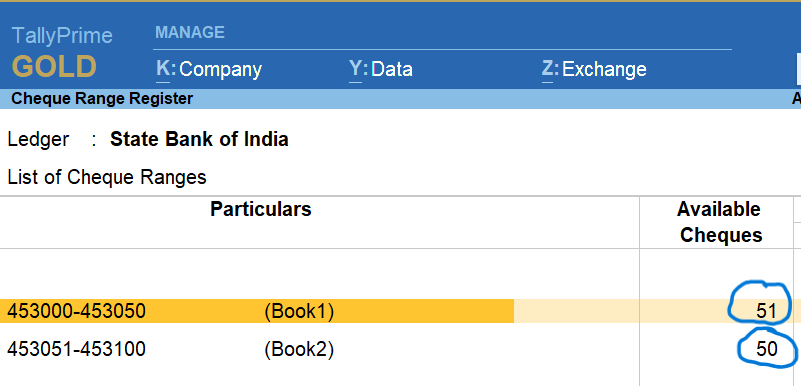The height and width of the screenshot is (386, 801).
Task: Select cheque range 453051-453100
Action: (77, 349)
